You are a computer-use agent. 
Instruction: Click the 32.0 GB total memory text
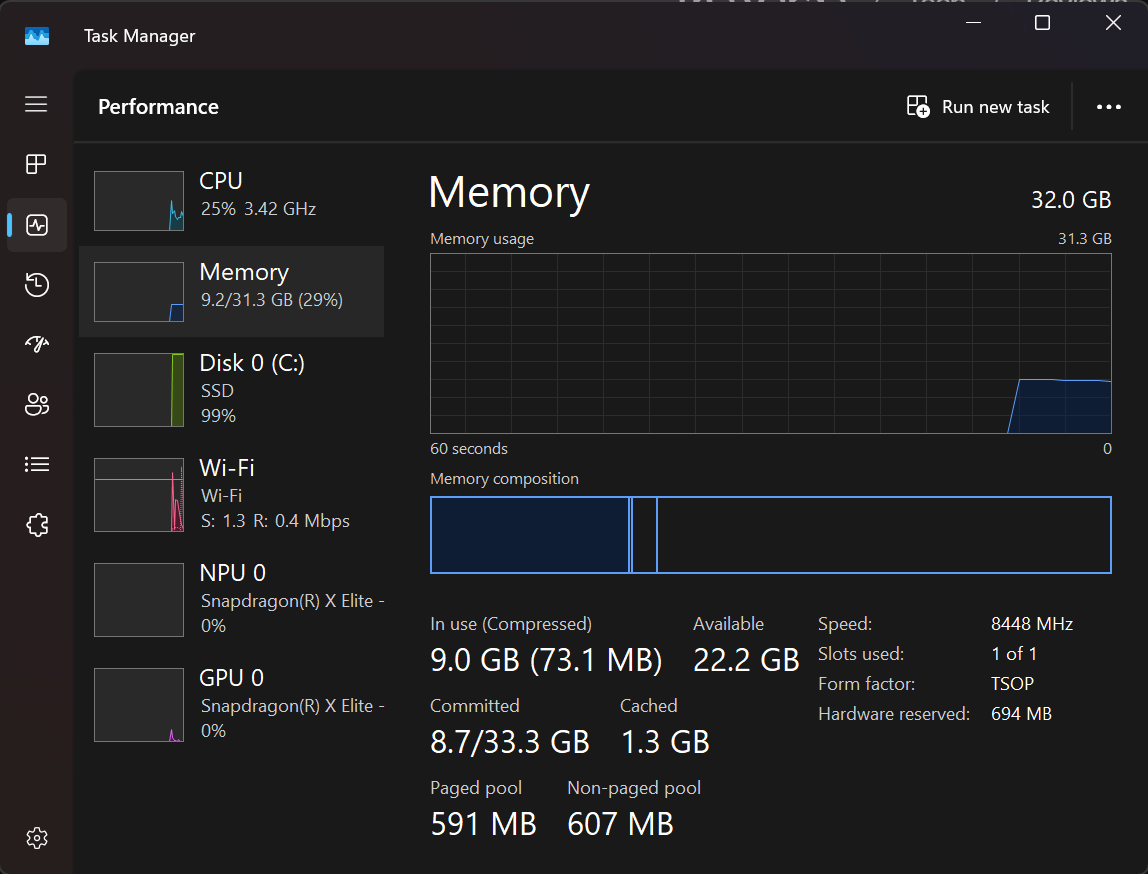(x=1070, y=200)
